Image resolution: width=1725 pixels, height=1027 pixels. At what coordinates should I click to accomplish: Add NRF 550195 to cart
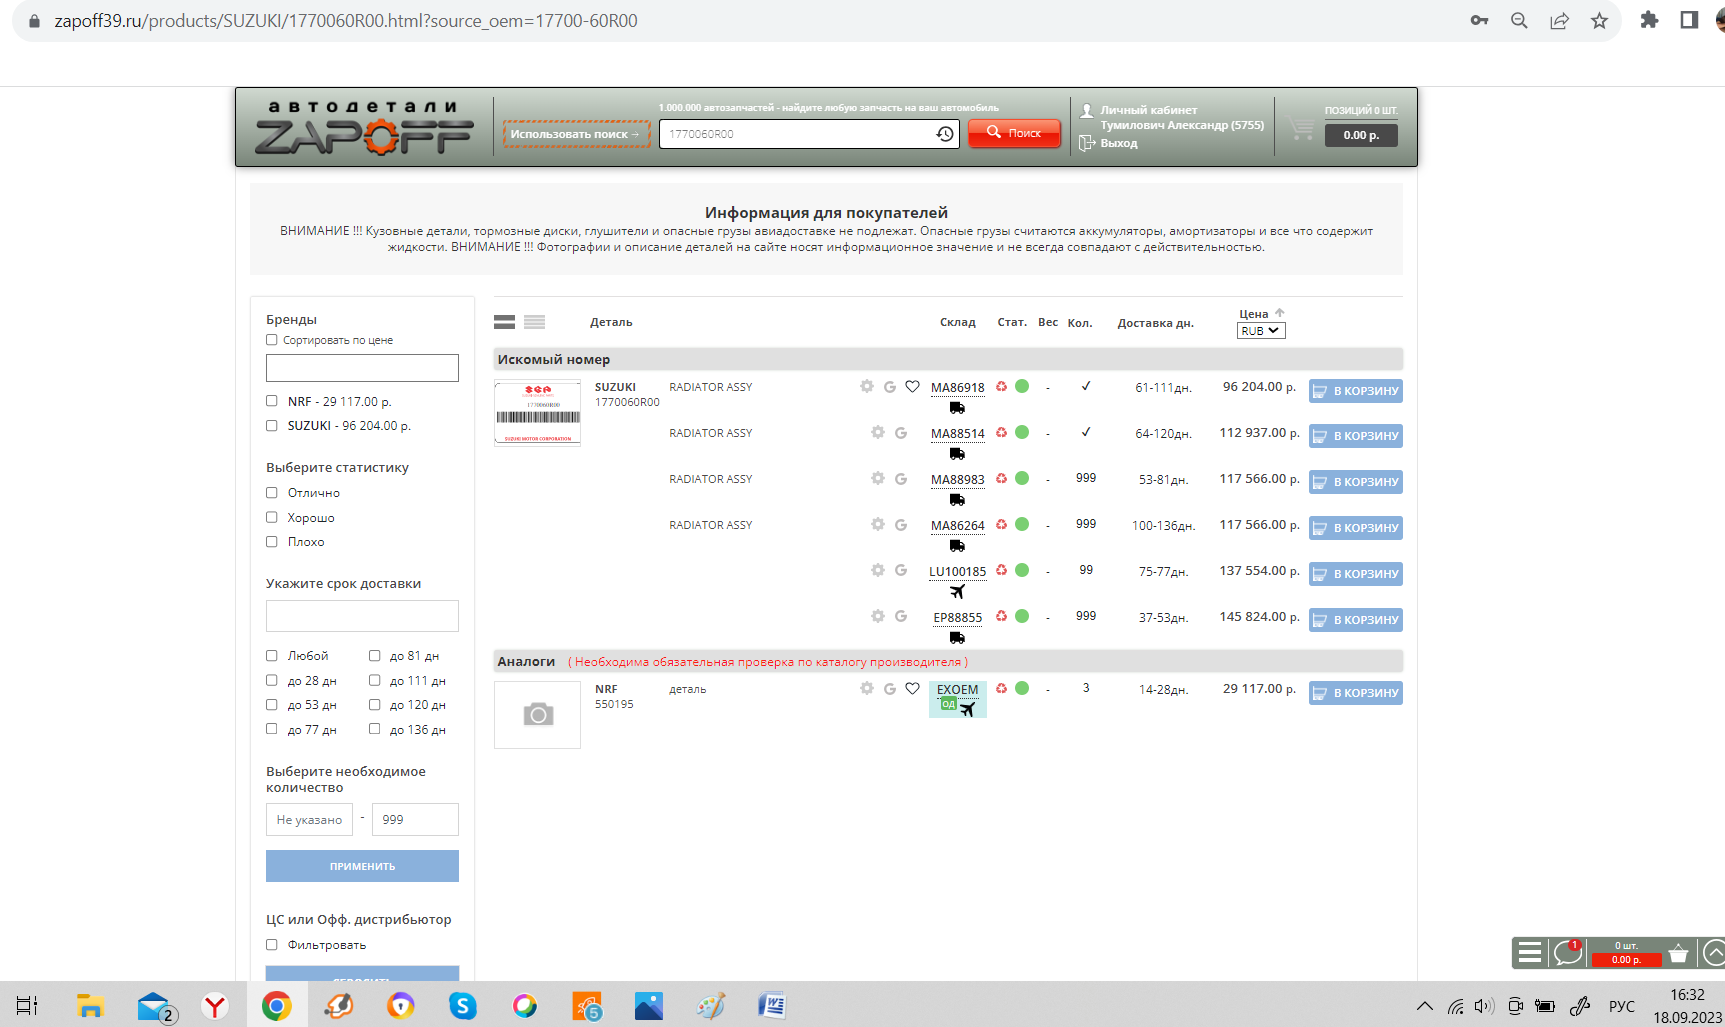point(1356,693)
